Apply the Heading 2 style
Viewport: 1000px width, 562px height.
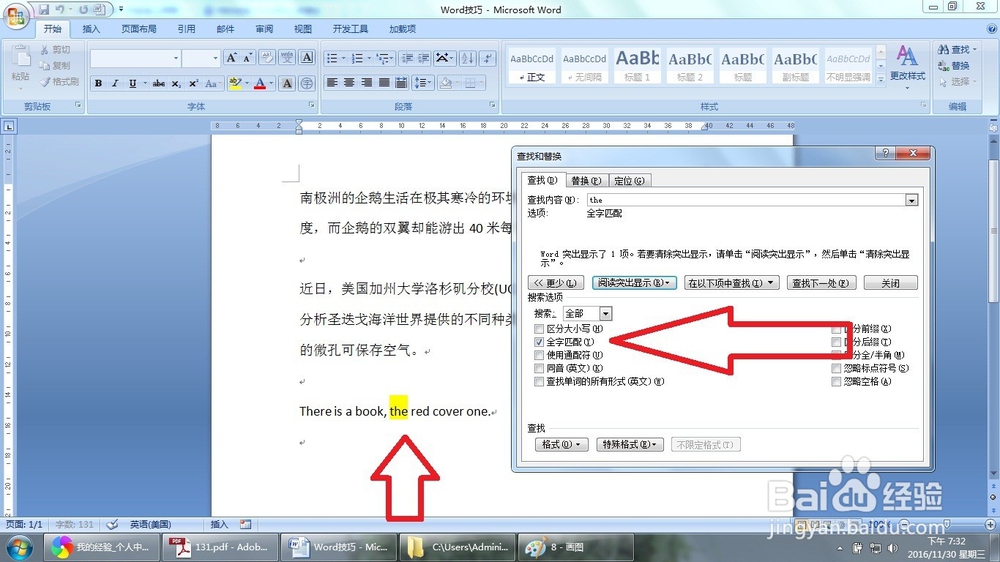[690, 66]
